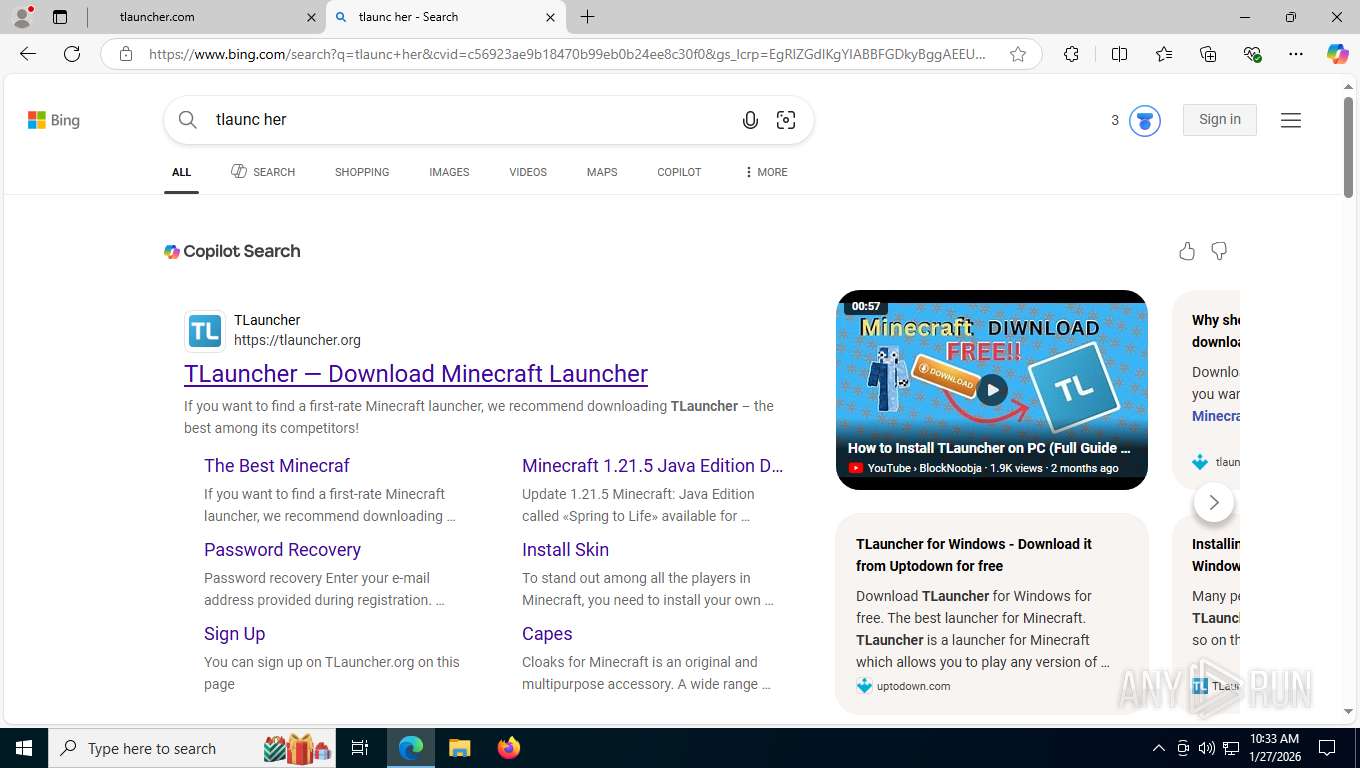Open Firefox from the taskbar
Screen dimensions: 1360x768
509,748
